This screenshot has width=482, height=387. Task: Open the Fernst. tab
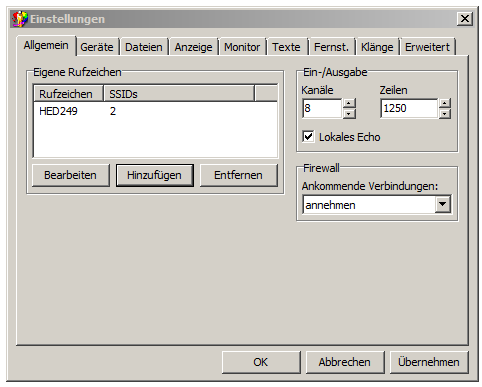[x=331, y=47]
